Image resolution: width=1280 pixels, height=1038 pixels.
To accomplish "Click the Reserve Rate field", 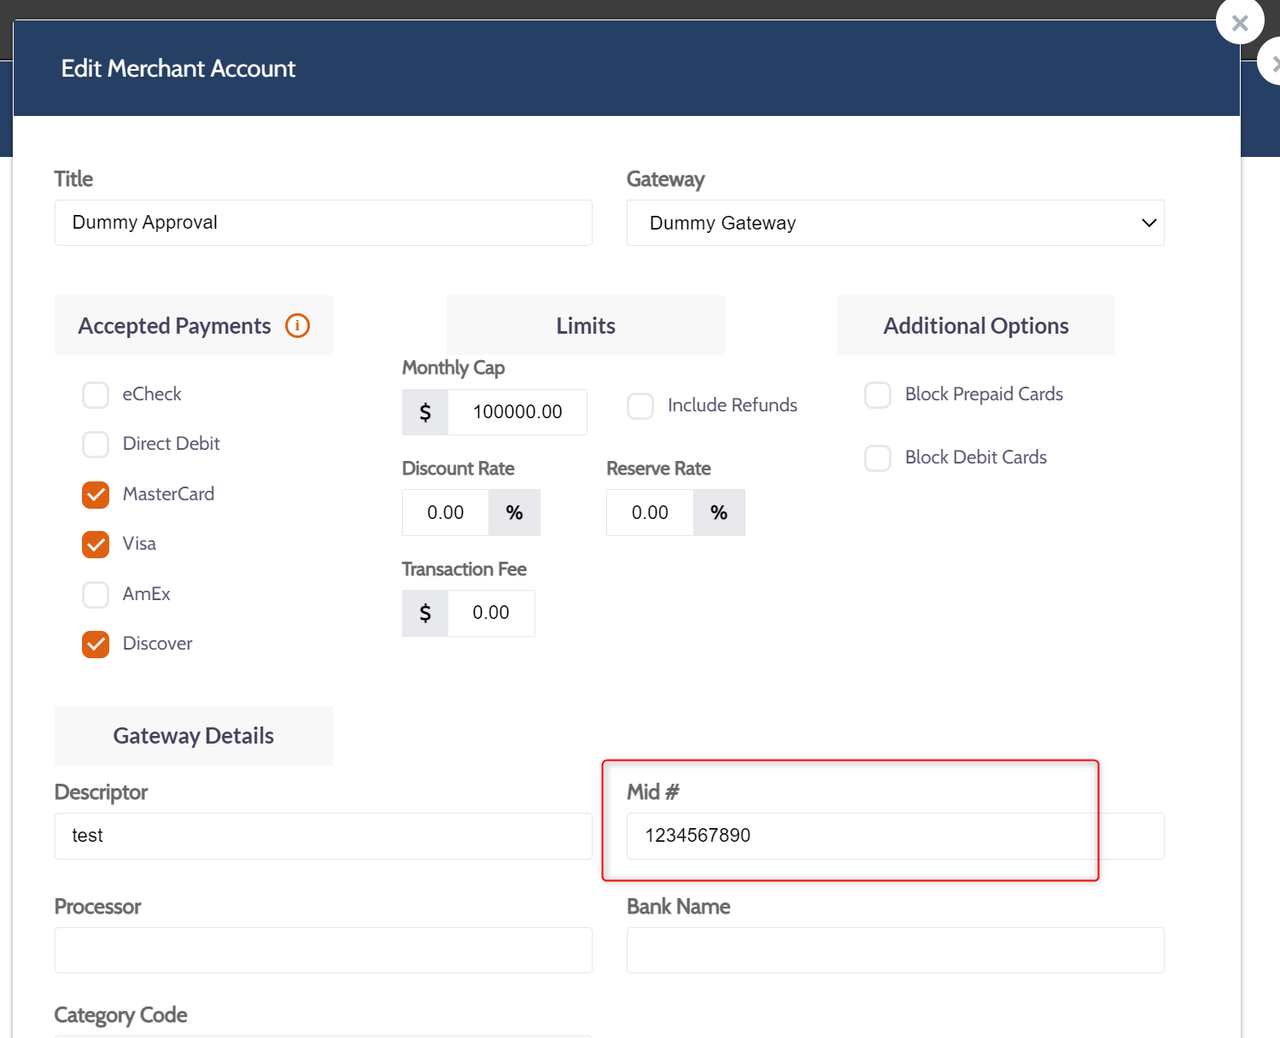I will 650,513.
